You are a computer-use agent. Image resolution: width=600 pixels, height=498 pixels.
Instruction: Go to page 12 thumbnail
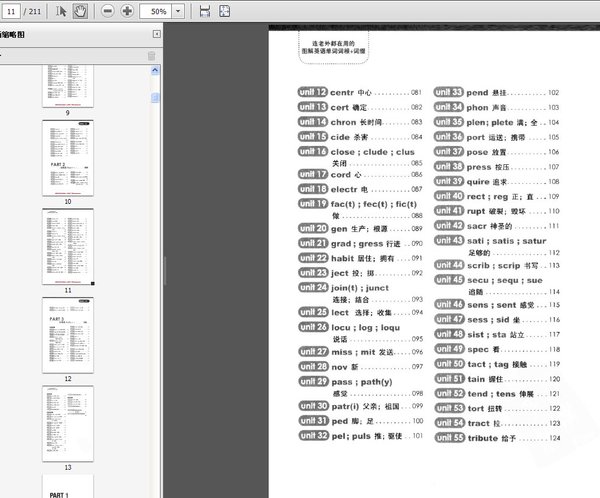(x=67, y=333)
